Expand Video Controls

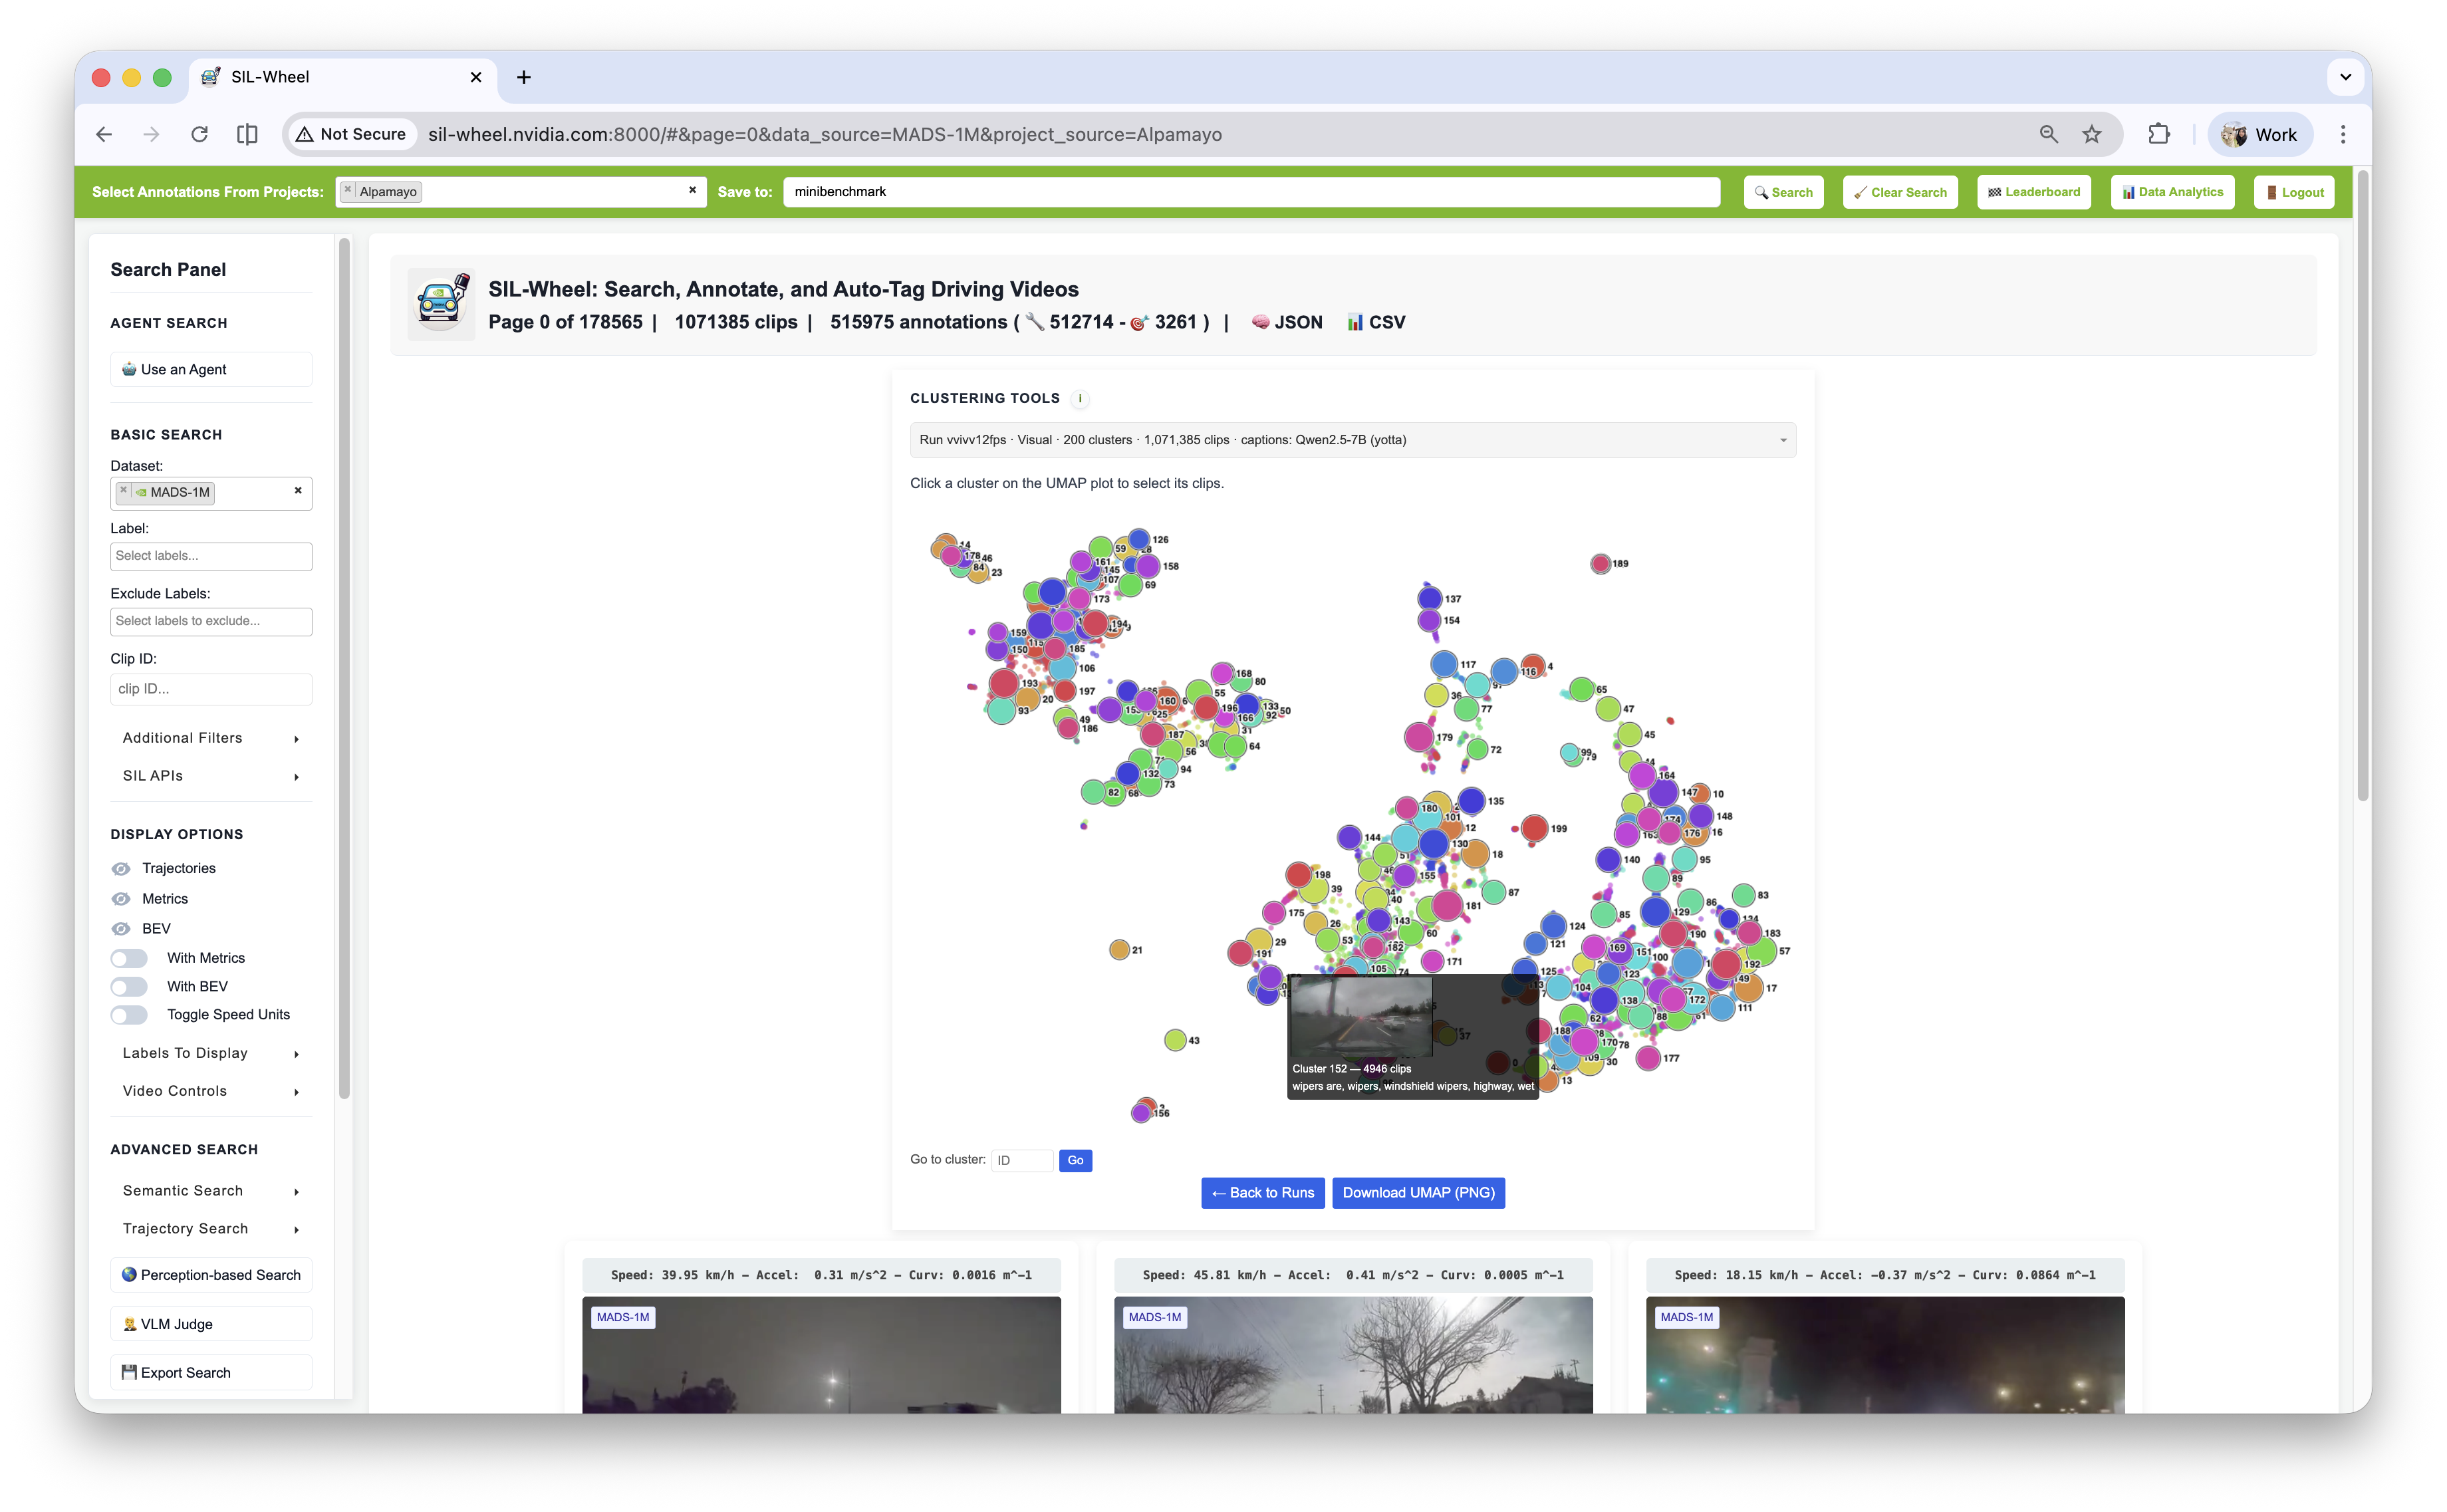(211, 1091)
